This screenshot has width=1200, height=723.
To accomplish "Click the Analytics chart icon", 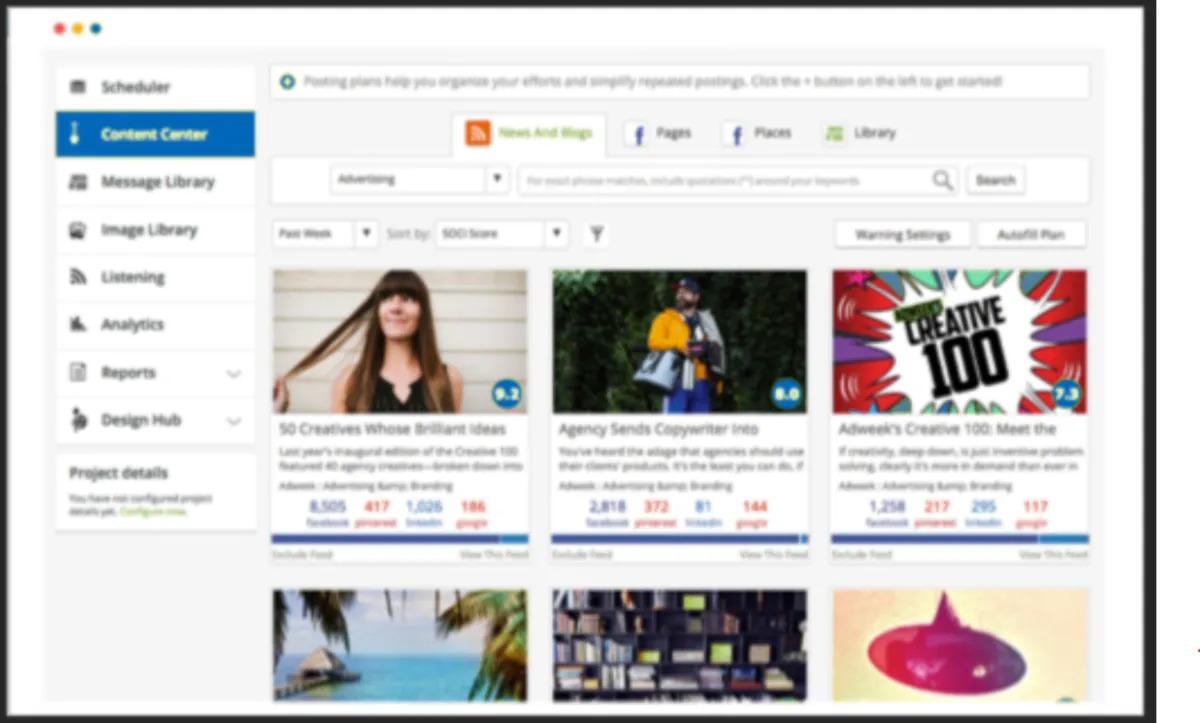I will point(77,324).
